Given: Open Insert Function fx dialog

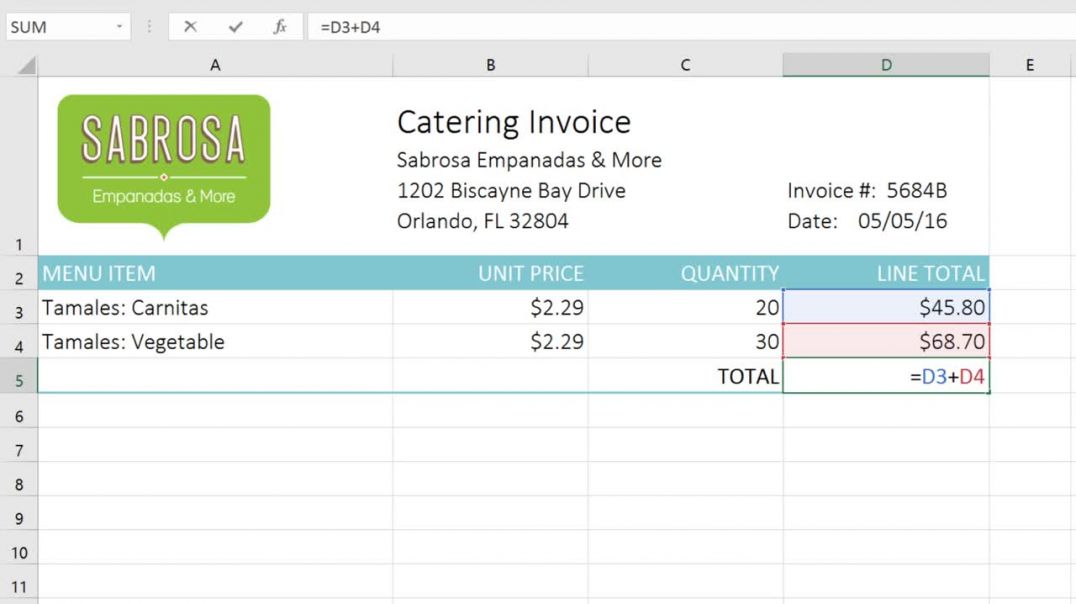Looking at the screenshot, I should 280,27.
